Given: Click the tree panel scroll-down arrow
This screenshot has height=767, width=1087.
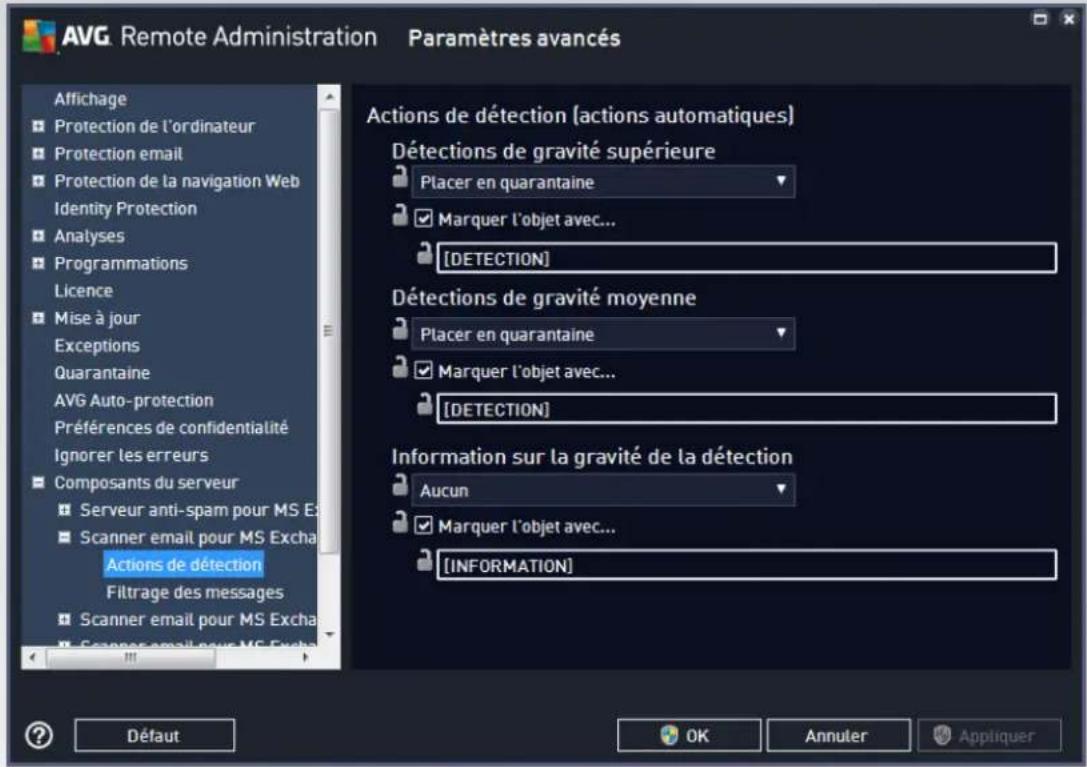Looking at the screenshot, I should [329, 635].
